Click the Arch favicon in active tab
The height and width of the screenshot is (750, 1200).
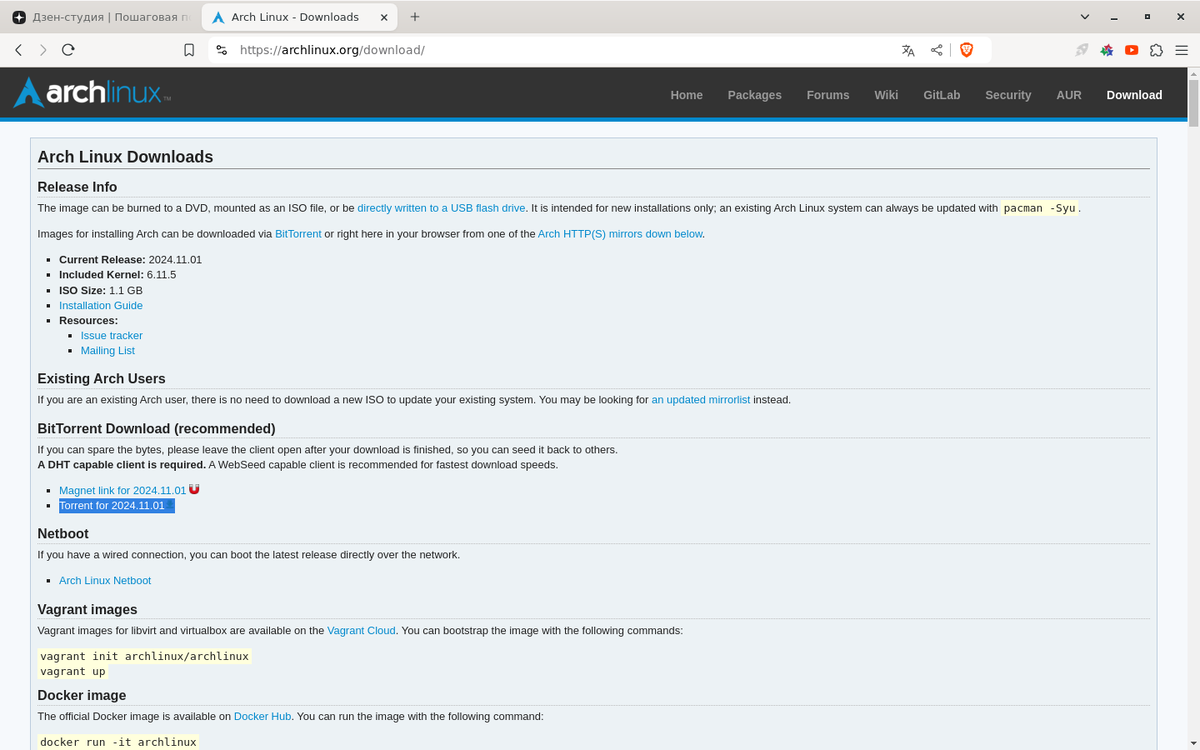(219, 17)
